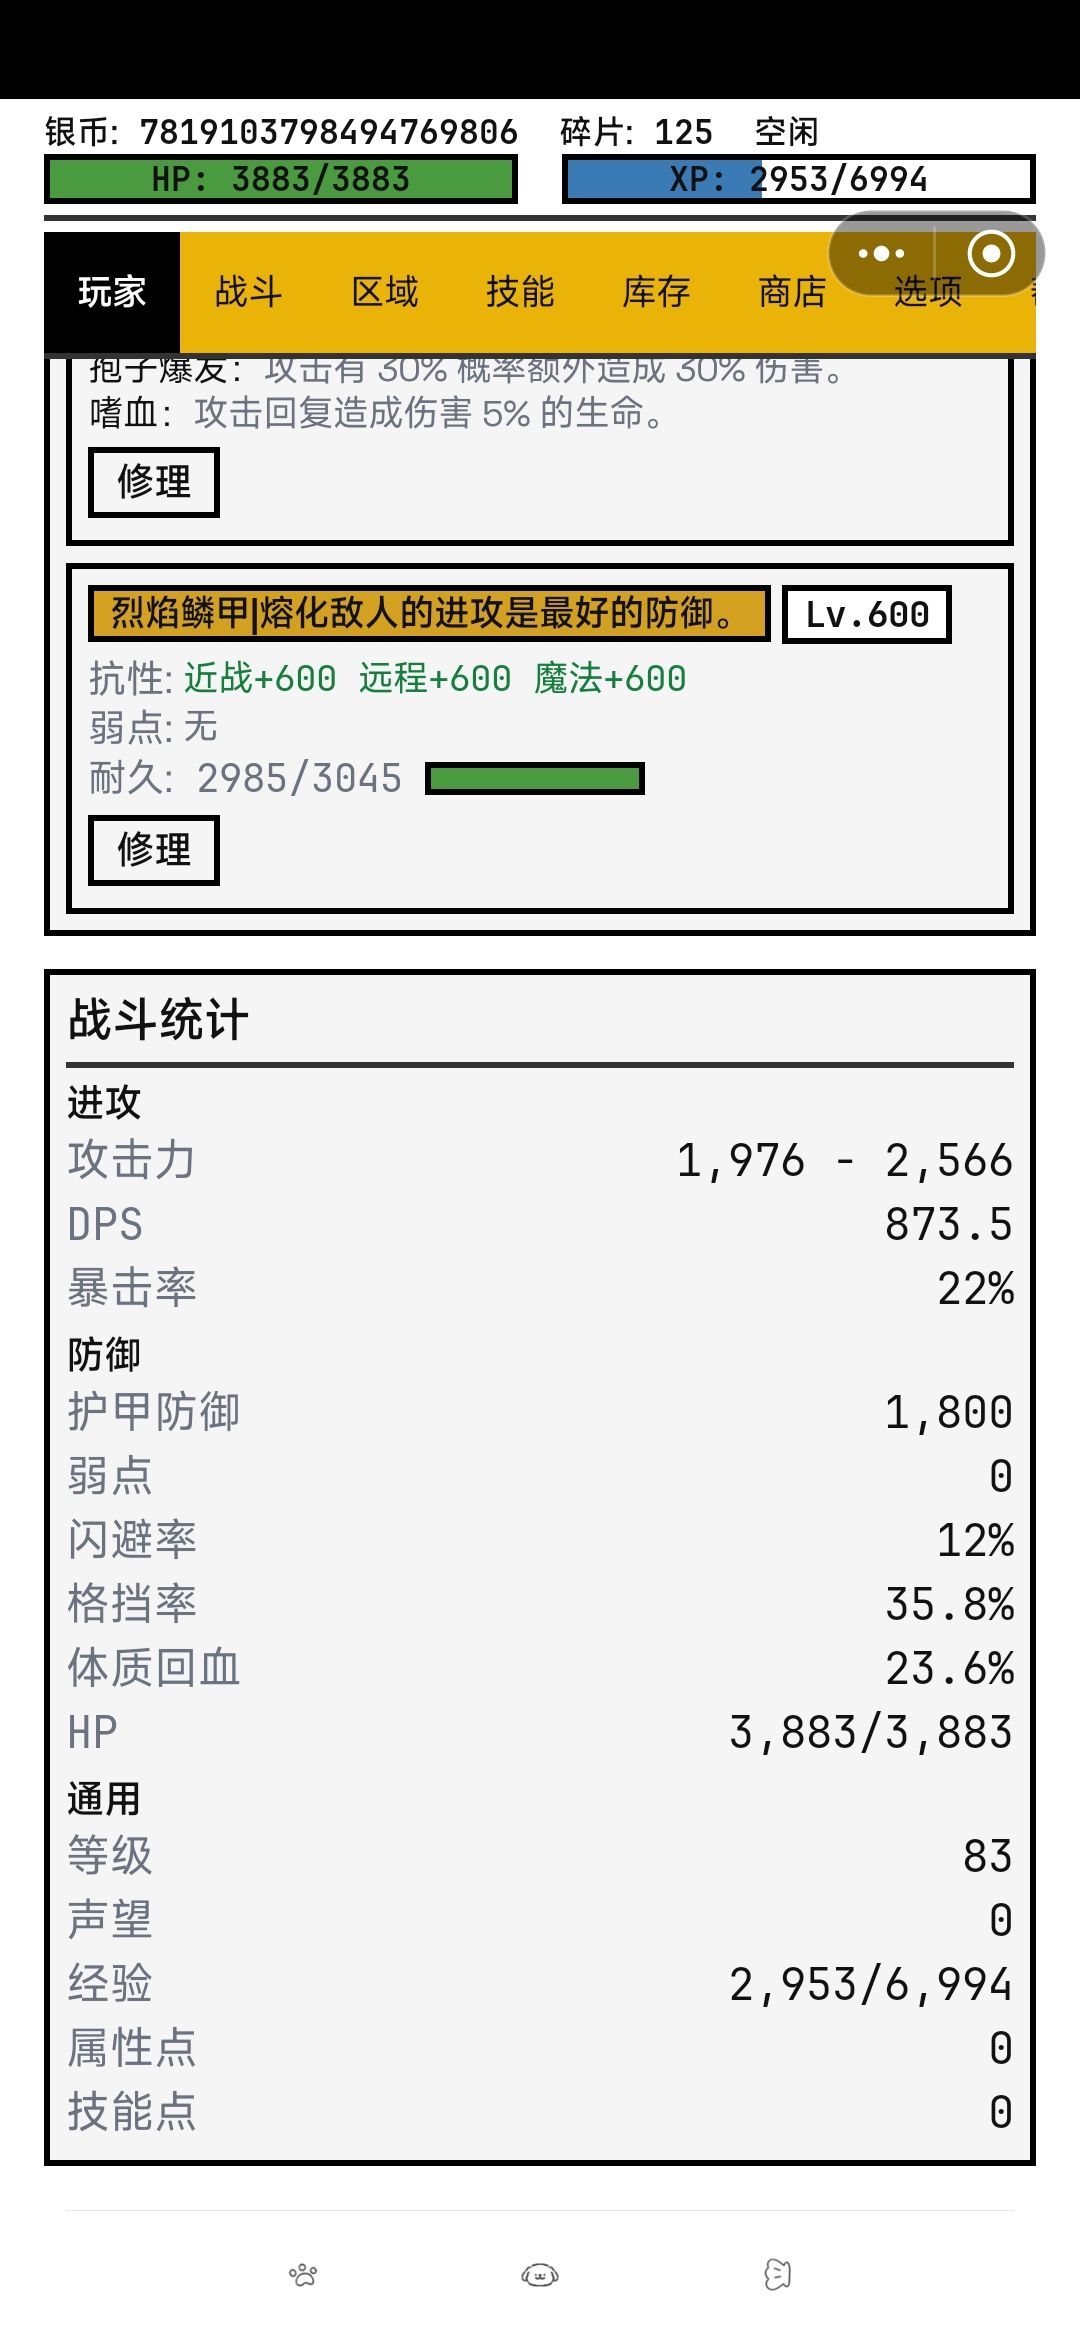
Task: Go to the 区域 tab
Action: 384,292
